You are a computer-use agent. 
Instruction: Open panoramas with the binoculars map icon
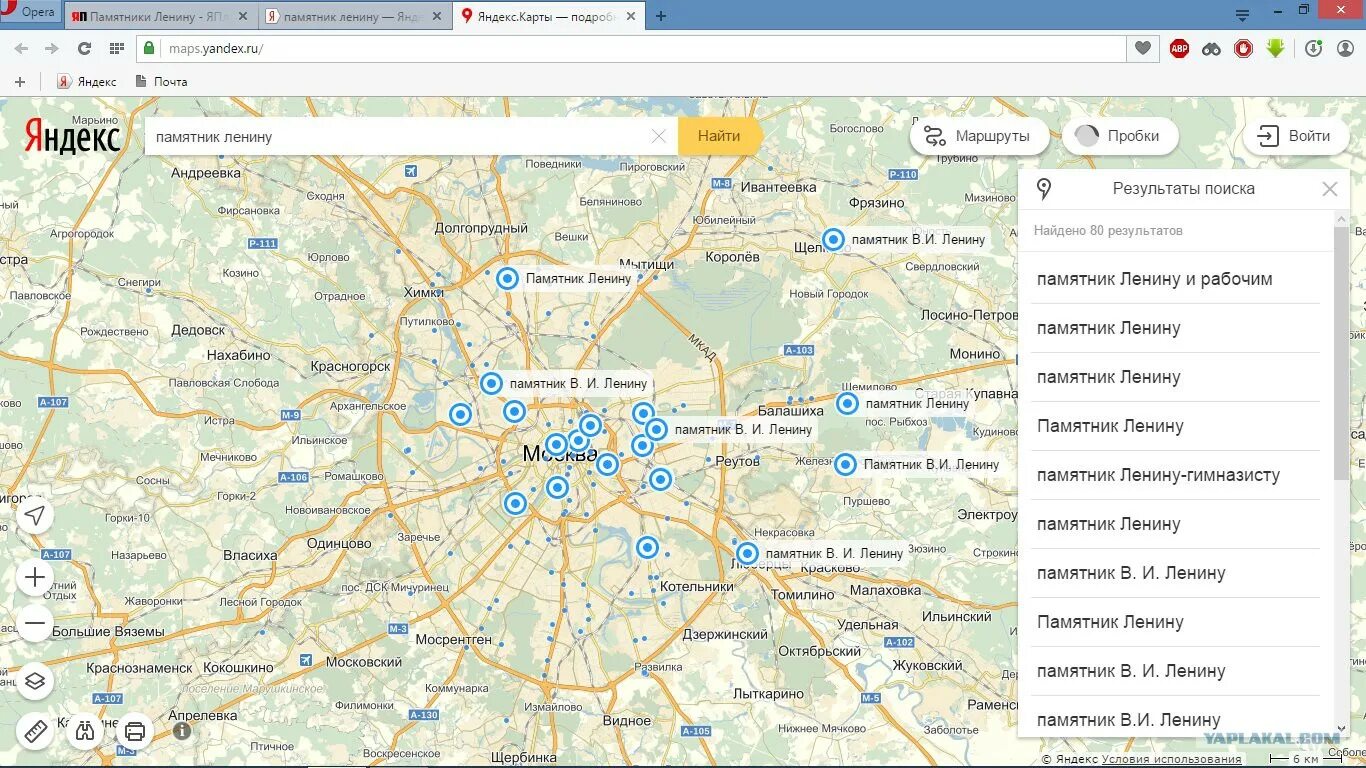(x=85, y=731)
